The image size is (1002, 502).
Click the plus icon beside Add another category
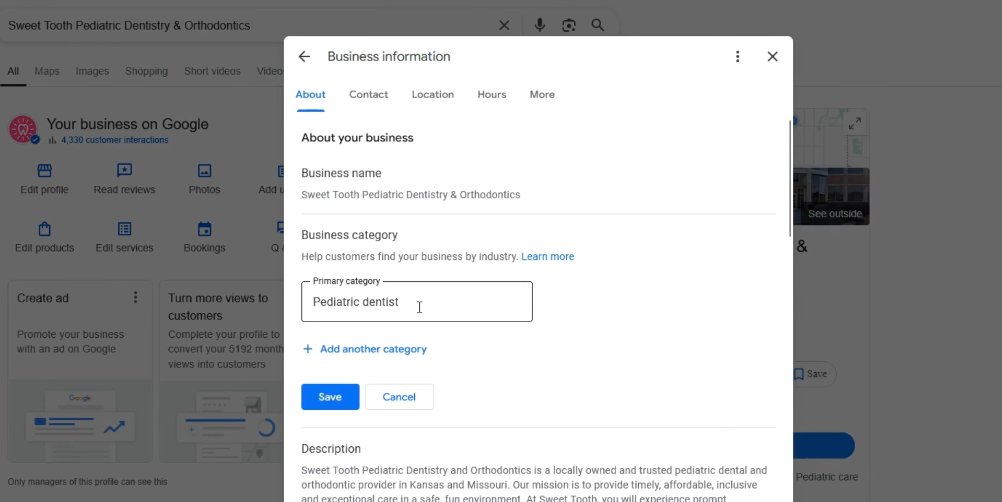pos(307,349)
